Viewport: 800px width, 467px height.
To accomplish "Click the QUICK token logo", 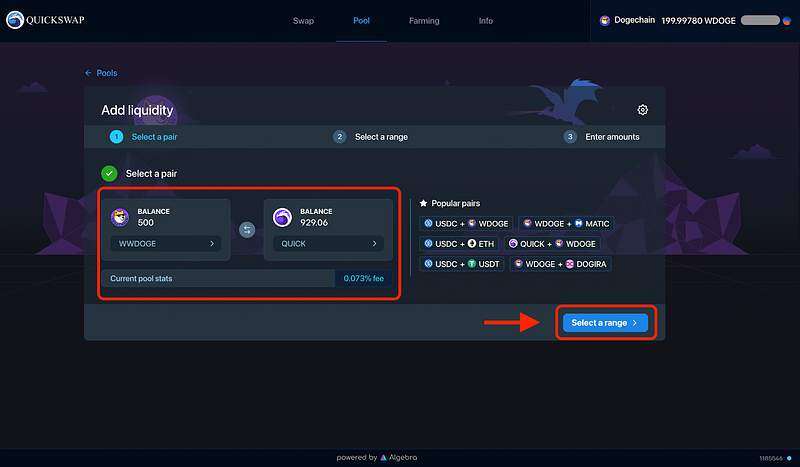I will 282,217.
